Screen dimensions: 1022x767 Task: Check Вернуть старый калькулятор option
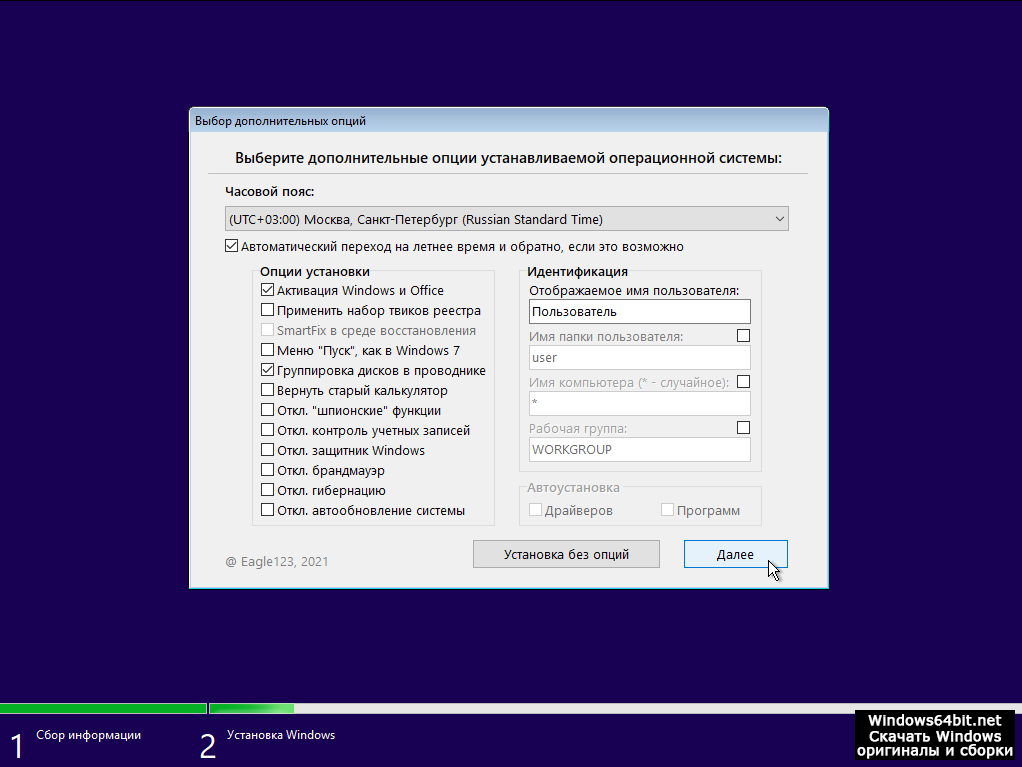pyautogui.click(x=267, y=390)
